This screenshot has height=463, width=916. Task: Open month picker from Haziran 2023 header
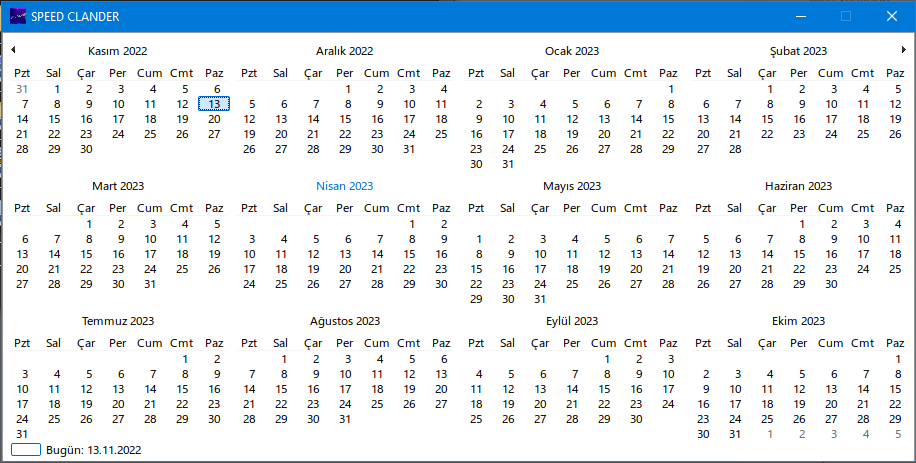799,186
